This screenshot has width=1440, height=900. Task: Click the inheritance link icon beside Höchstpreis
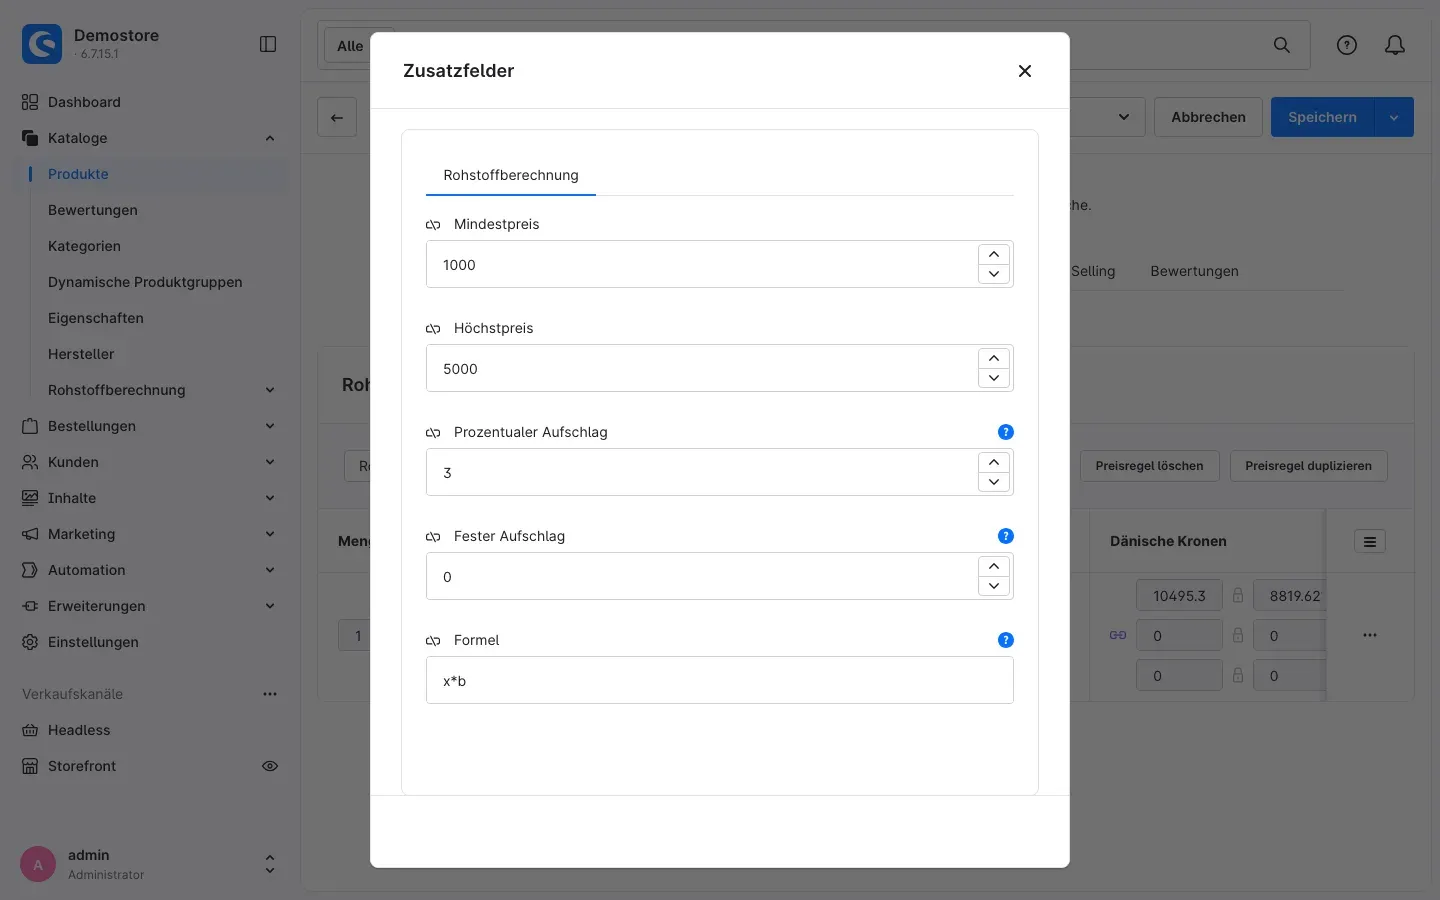click(433, 329)
